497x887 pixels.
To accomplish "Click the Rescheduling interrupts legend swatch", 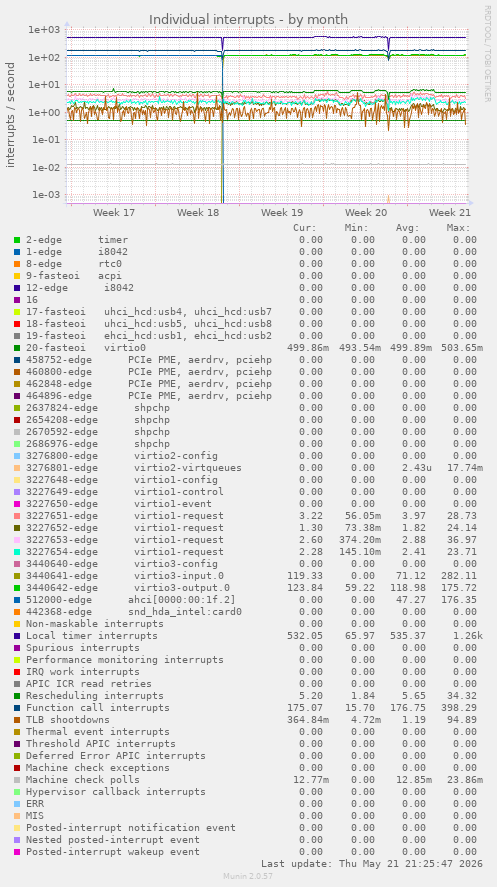I will [17, 696].
